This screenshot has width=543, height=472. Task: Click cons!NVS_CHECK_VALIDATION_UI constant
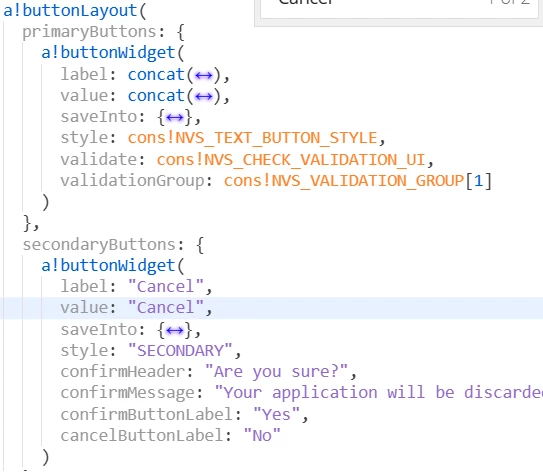(x=291, y=160)
